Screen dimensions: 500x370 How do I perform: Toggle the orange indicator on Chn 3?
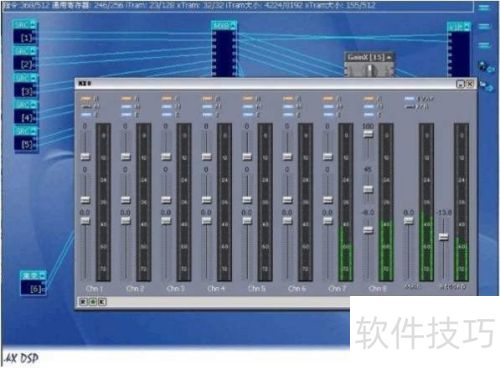[x=167, y=99]
